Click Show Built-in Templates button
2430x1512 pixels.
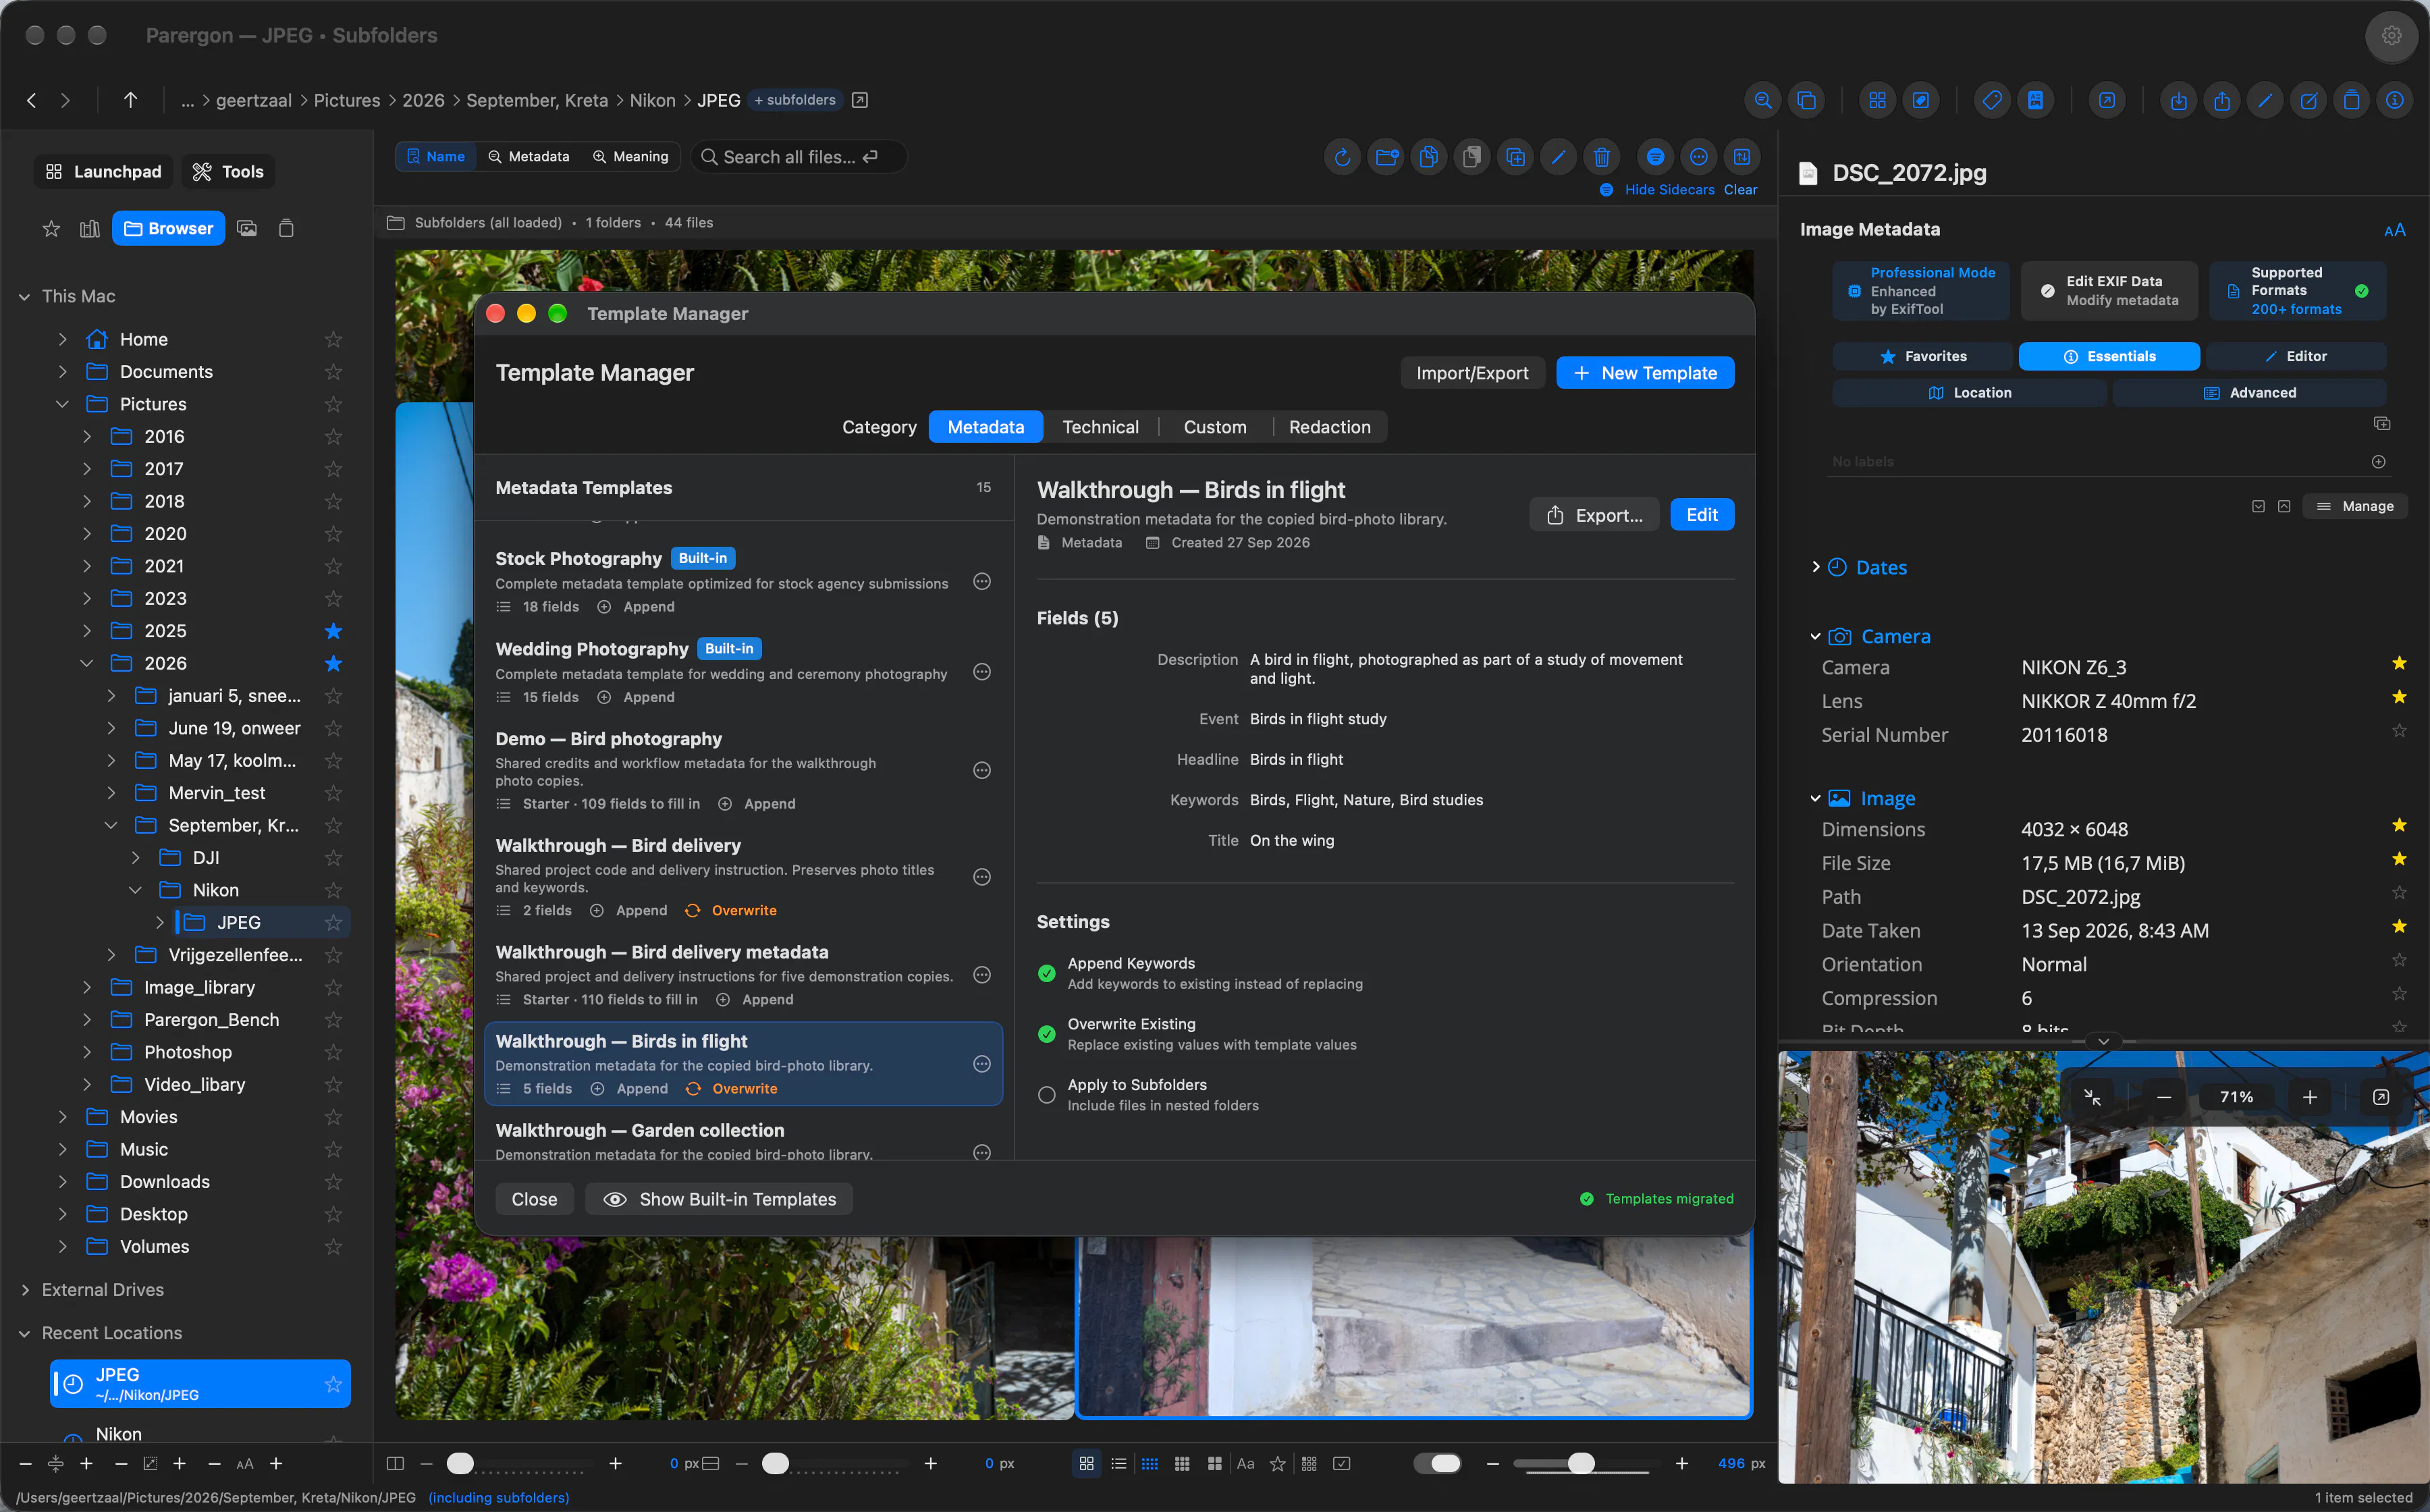719,1199
